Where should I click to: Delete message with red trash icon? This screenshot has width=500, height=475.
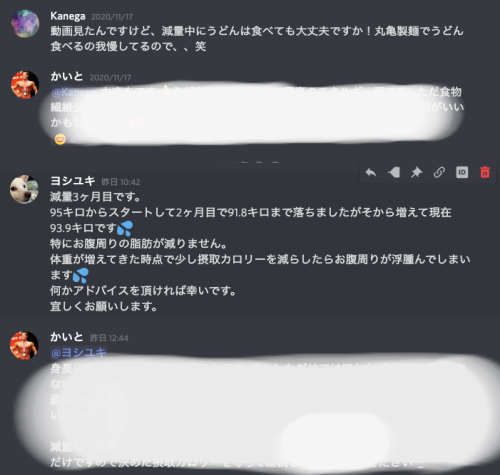[485, 172]
